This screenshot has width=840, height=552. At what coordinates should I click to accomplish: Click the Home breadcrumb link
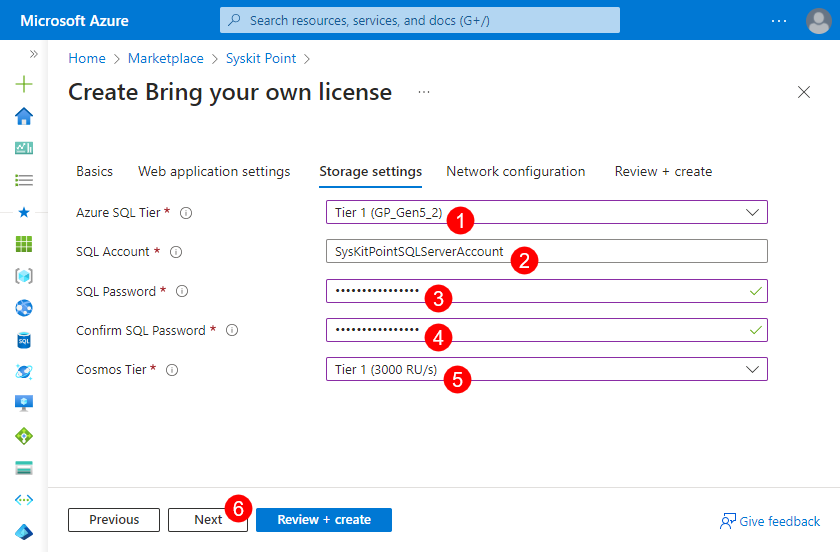(x=87, y=58)
